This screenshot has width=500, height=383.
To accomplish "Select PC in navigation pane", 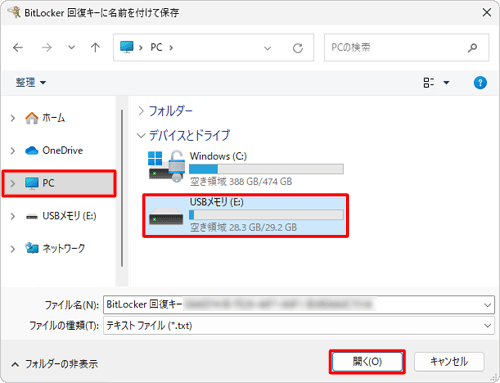I will pos(59,183).
